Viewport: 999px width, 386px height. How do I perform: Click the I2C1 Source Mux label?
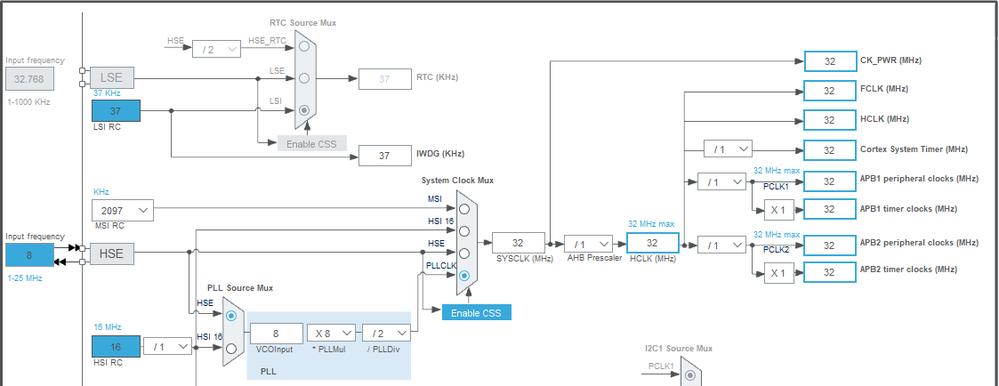(679, 348)
